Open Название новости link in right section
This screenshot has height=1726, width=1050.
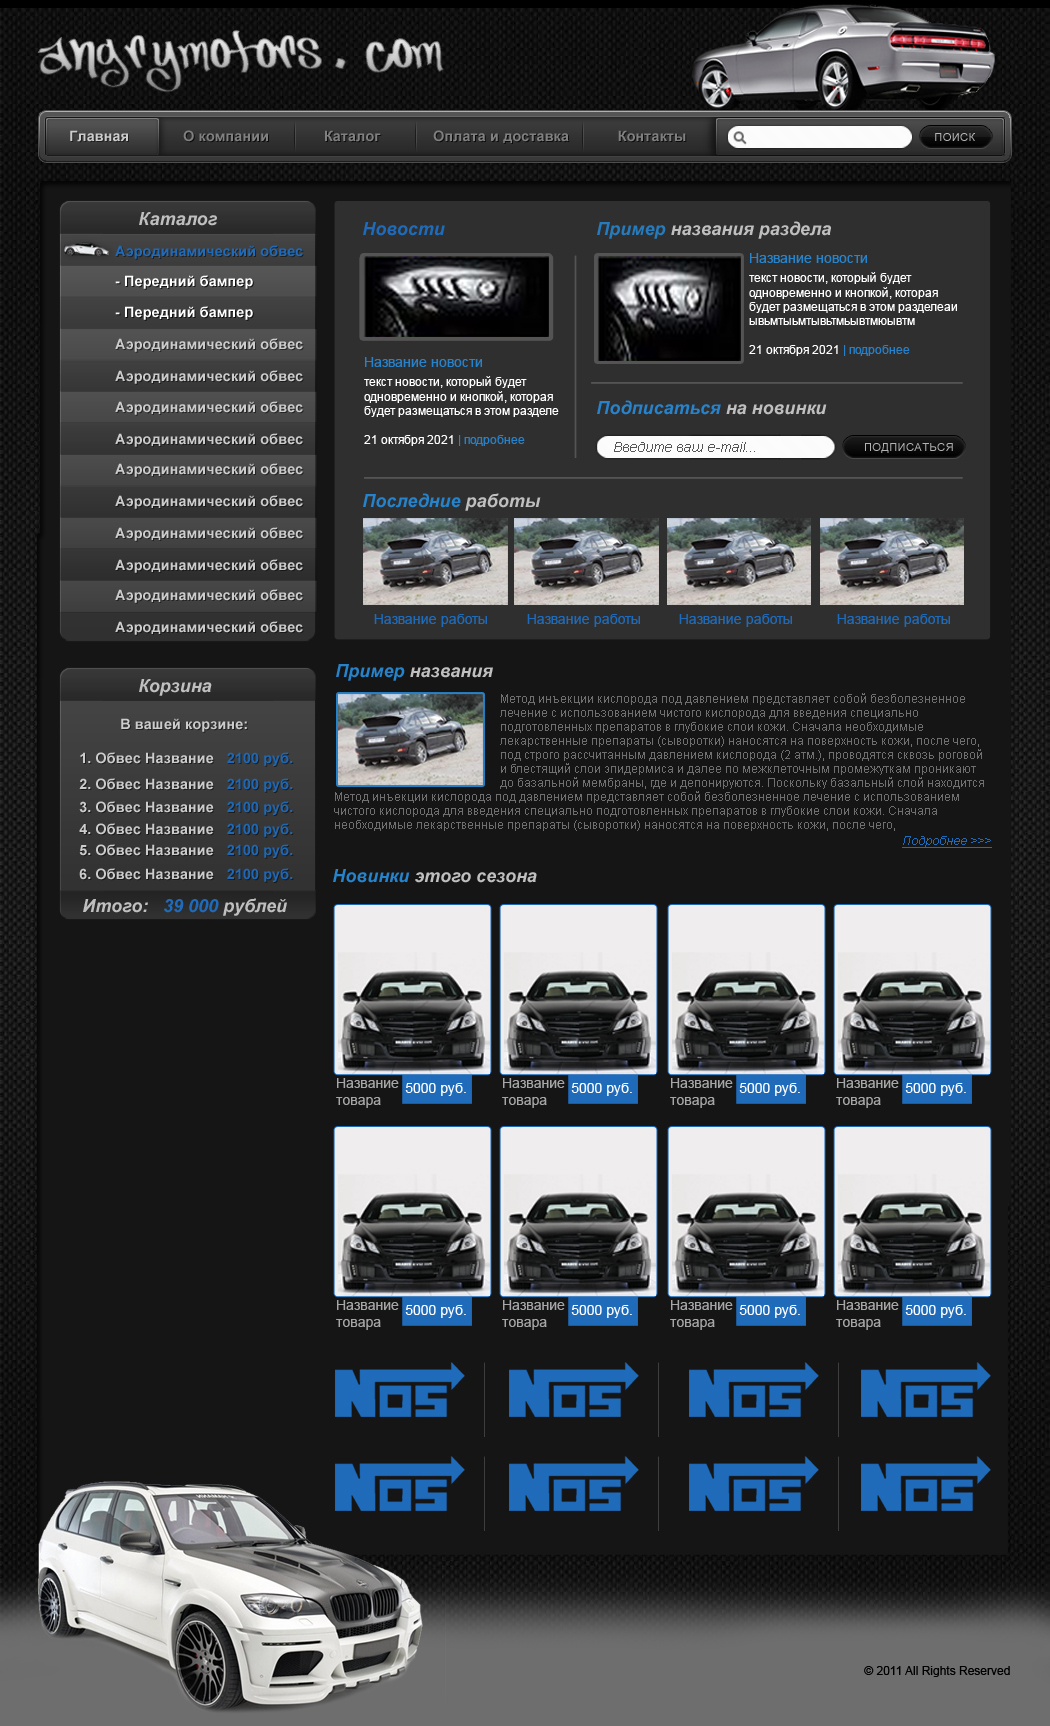click(808, 258)
